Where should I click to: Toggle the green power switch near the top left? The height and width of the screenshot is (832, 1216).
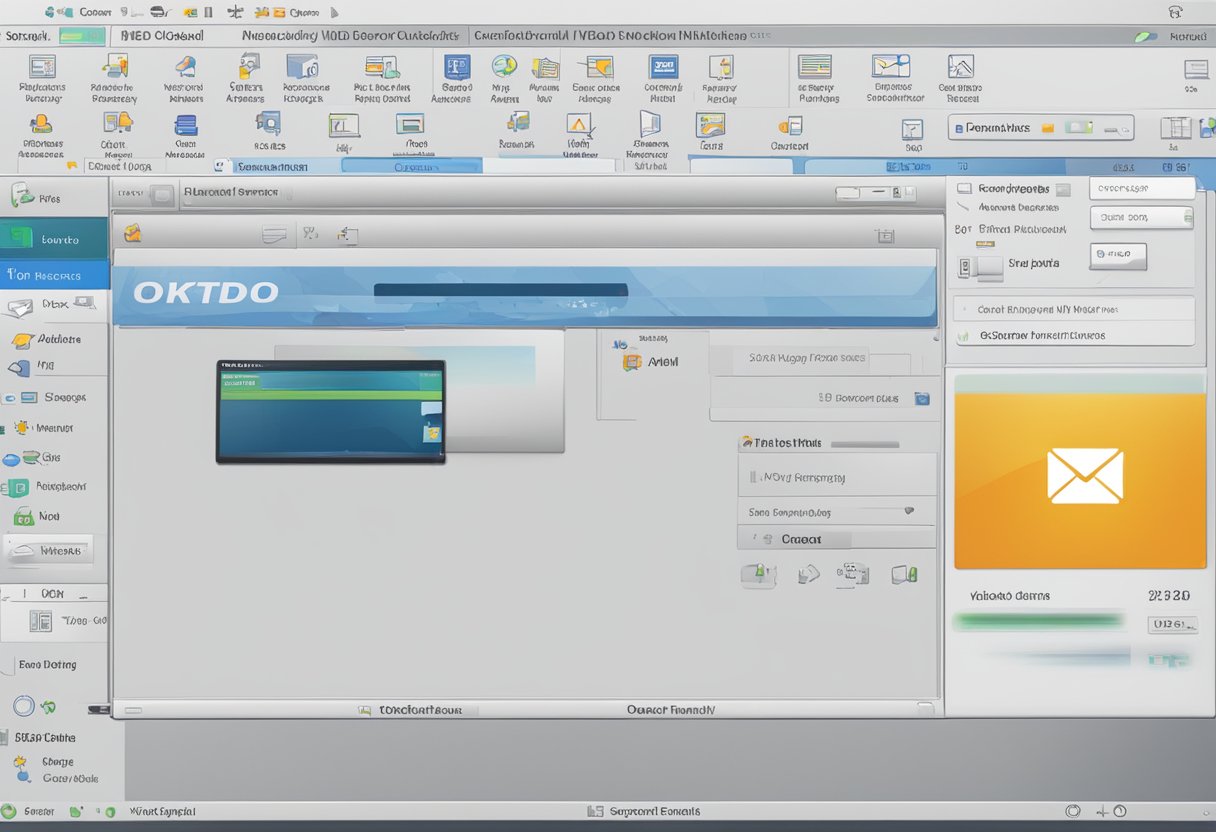coord(80,36)
